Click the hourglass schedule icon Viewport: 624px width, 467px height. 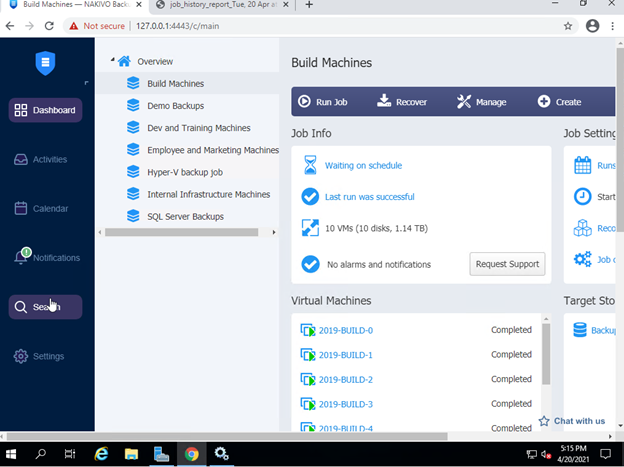pos(310,165)
